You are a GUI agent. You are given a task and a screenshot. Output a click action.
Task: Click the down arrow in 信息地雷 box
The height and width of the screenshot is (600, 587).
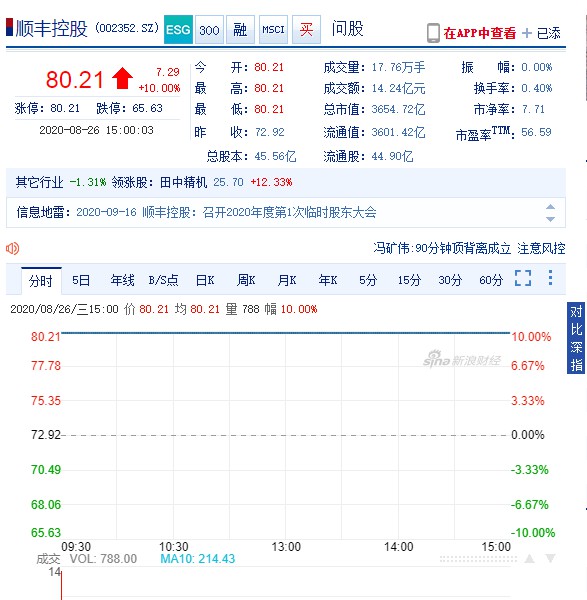pyautogui.click(x=550, y=219)
